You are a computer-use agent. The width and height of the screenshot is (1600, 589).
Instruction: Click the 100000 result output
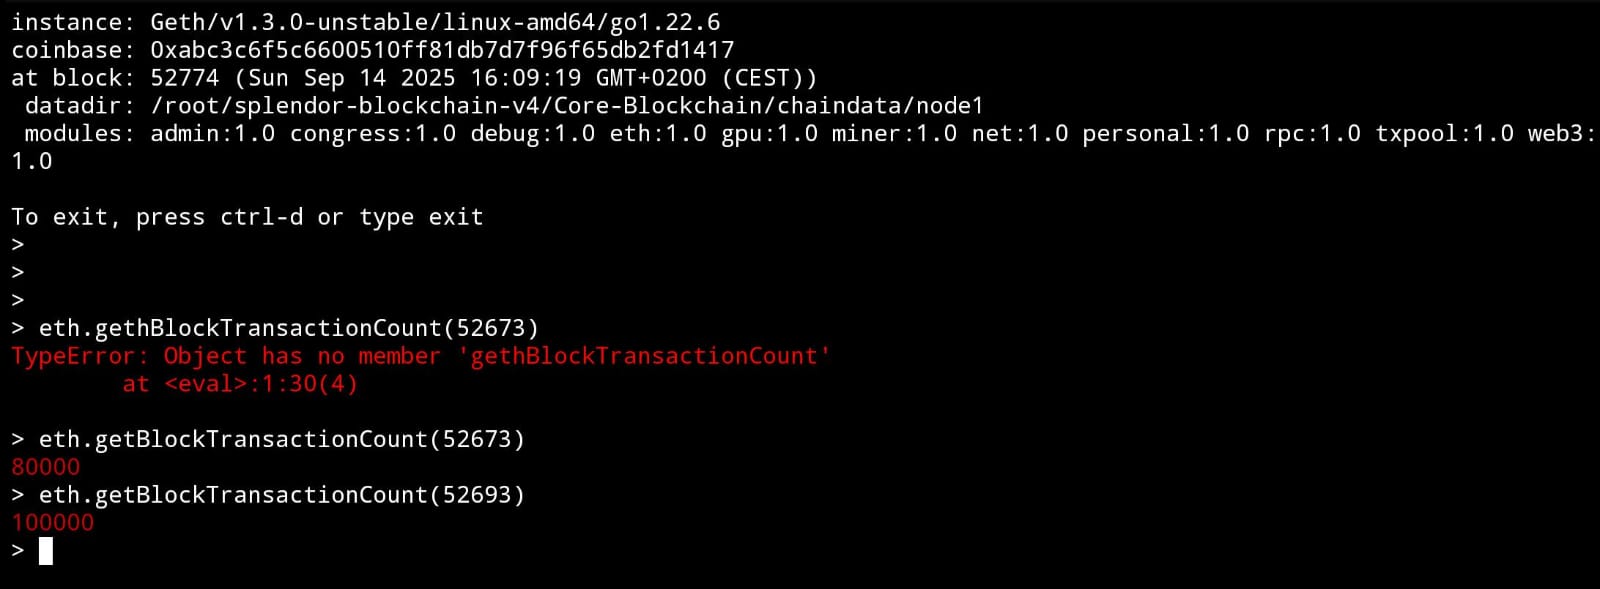coord(53,523)
